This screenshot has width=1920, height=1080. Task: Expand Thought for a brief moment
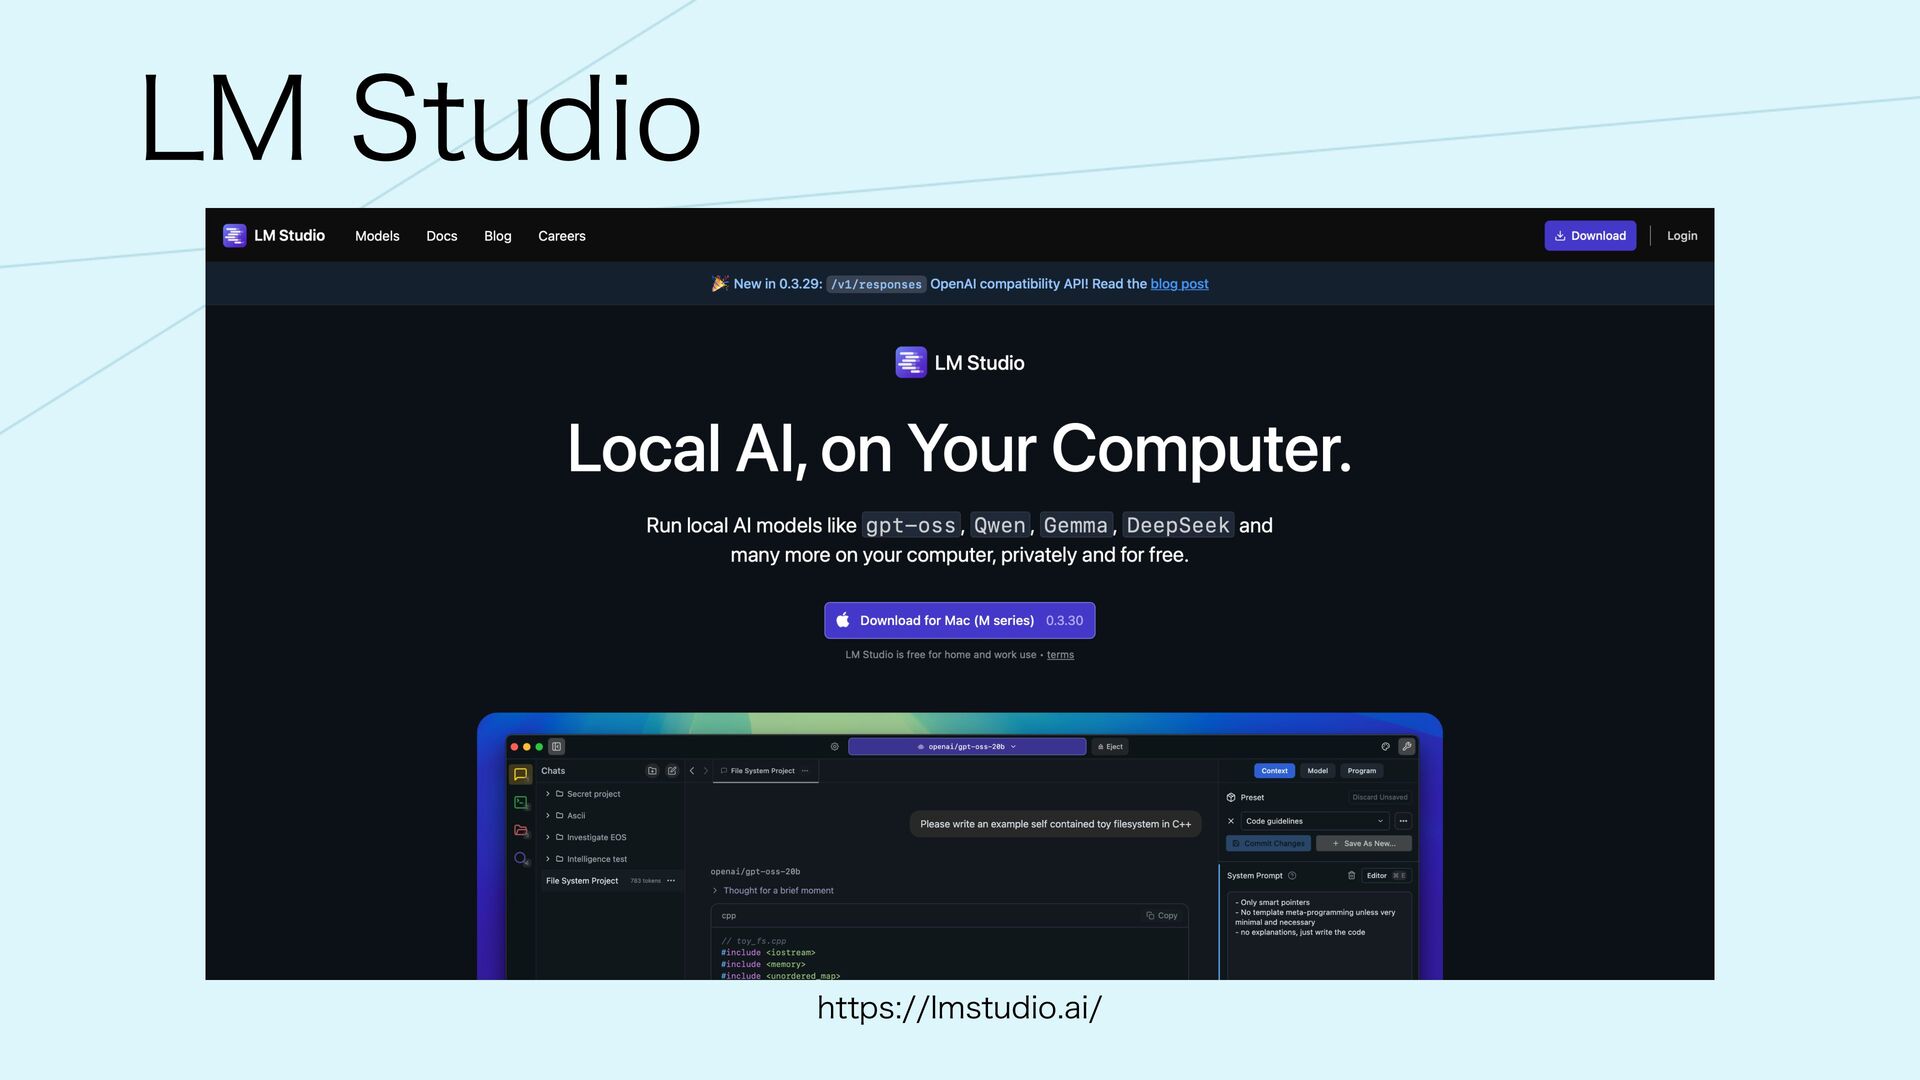(715, 890)
